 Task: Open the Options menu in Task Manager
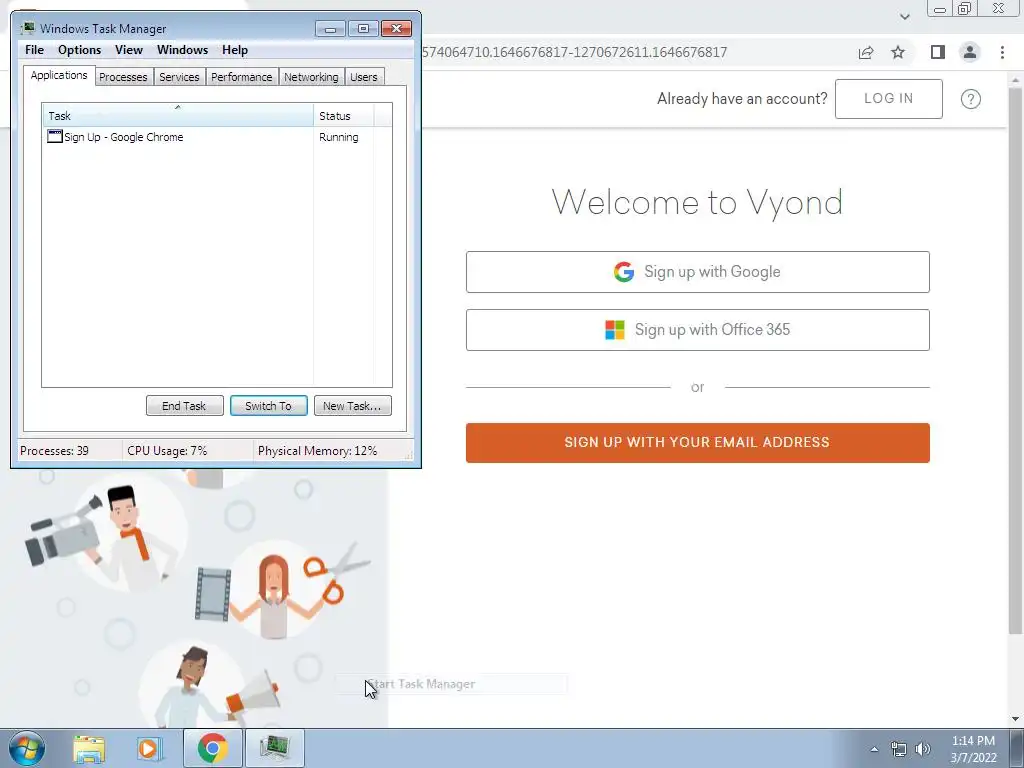80,50
